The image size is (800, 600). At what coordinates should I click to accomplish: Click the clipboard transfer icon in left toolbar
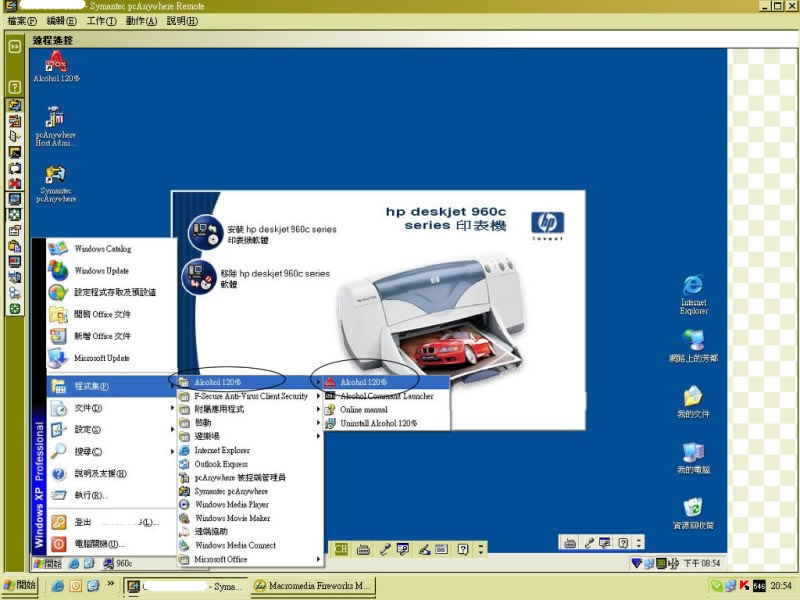15,246
